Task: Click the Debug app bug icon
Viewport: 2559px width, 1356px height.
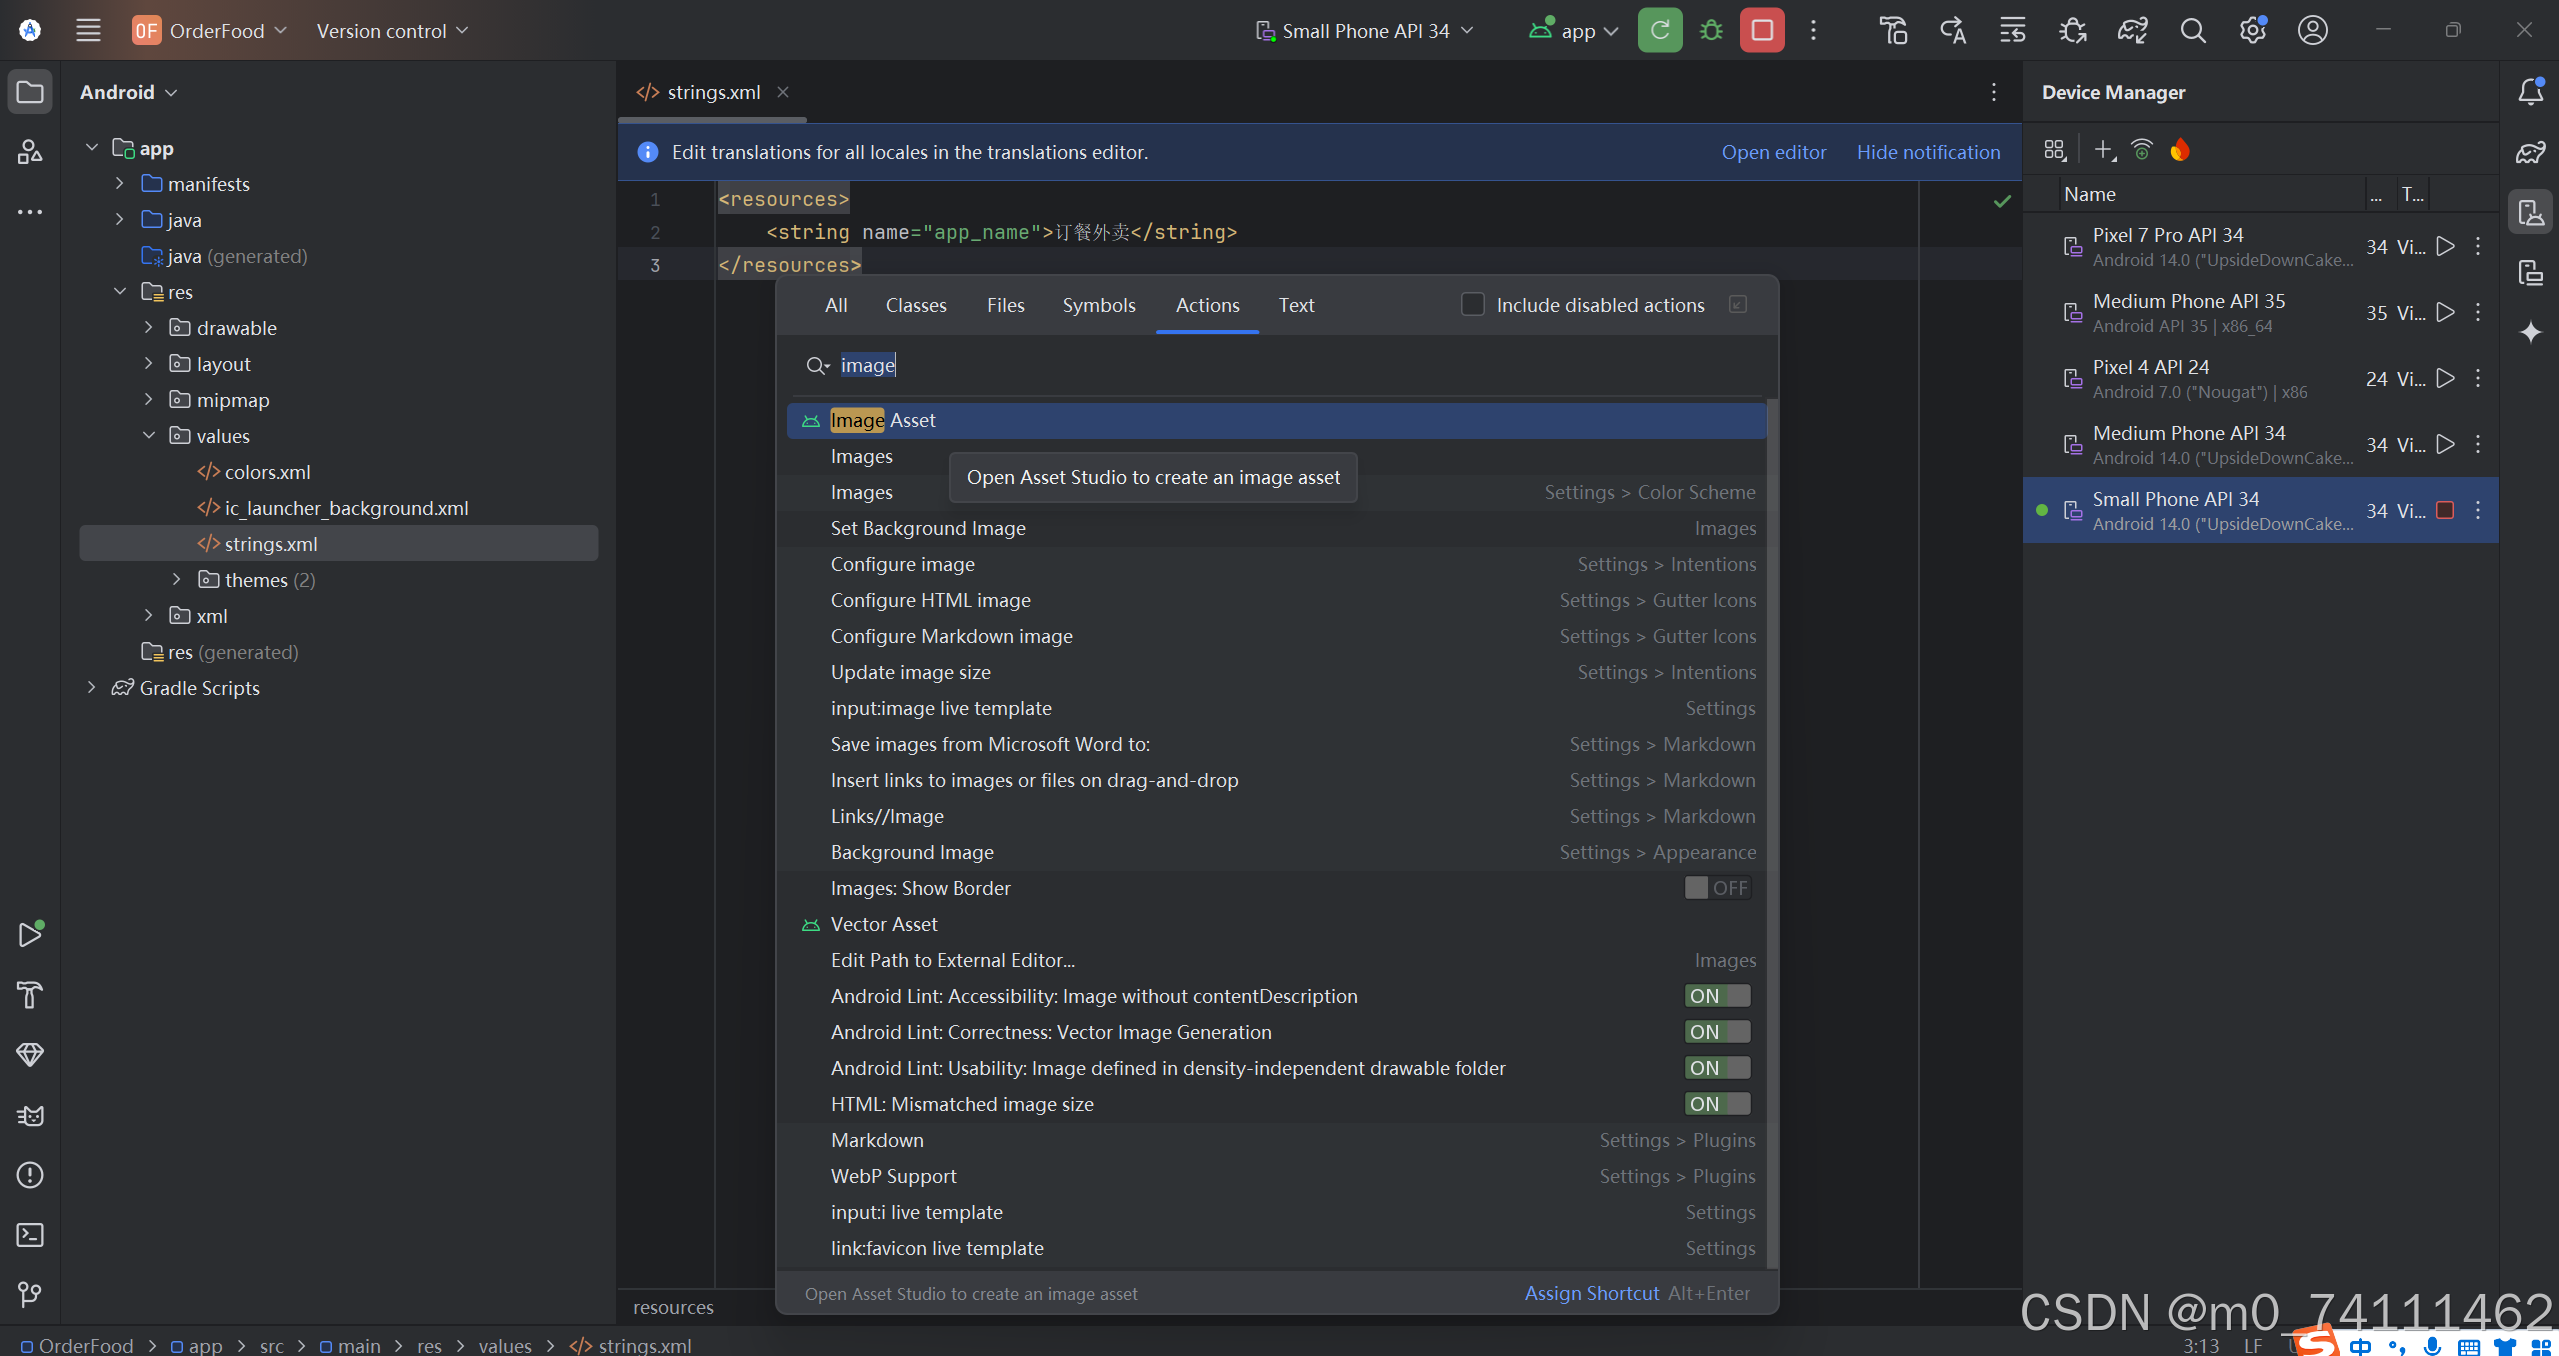Action: tap(1711, 30)
